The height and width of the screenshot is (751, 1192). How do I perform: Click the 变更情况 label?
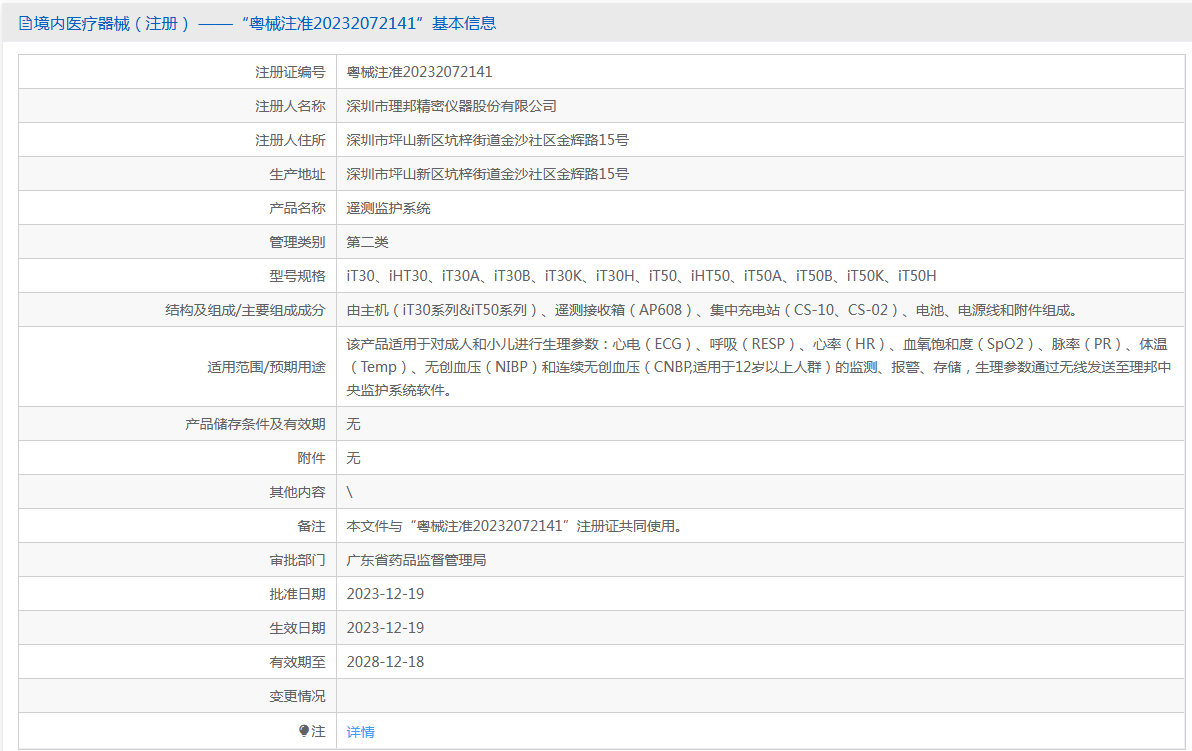click(x=296, y=696)
